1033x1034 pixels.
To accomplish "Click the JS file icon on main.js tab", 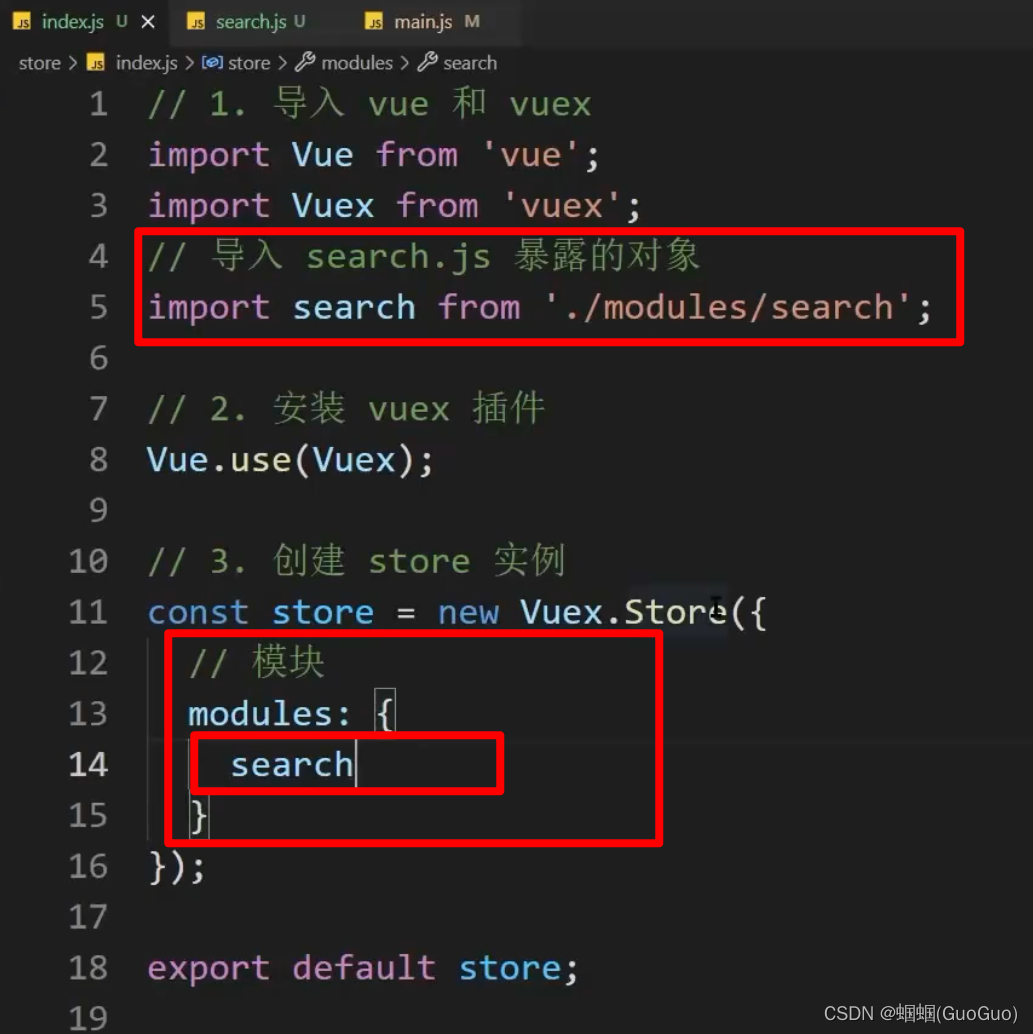I will [374, 22].
